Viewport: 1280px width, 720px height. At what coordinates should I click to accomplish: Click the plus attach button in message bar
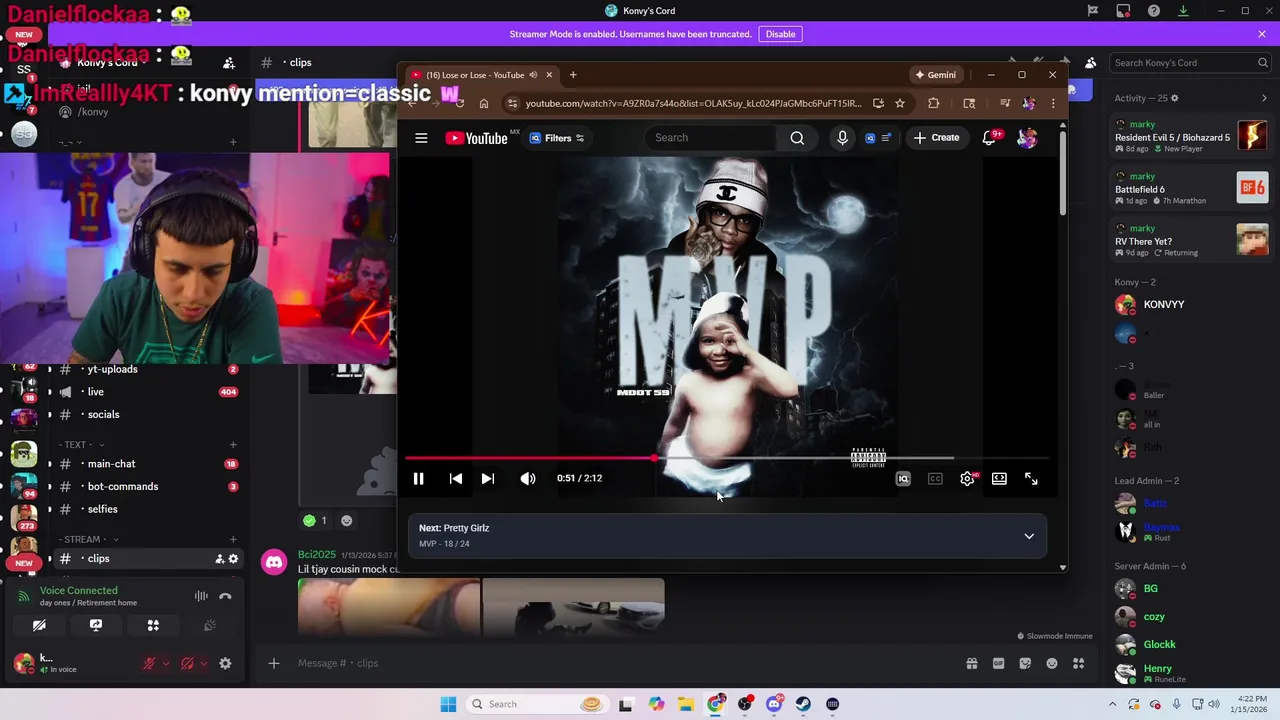click(273, 663)
